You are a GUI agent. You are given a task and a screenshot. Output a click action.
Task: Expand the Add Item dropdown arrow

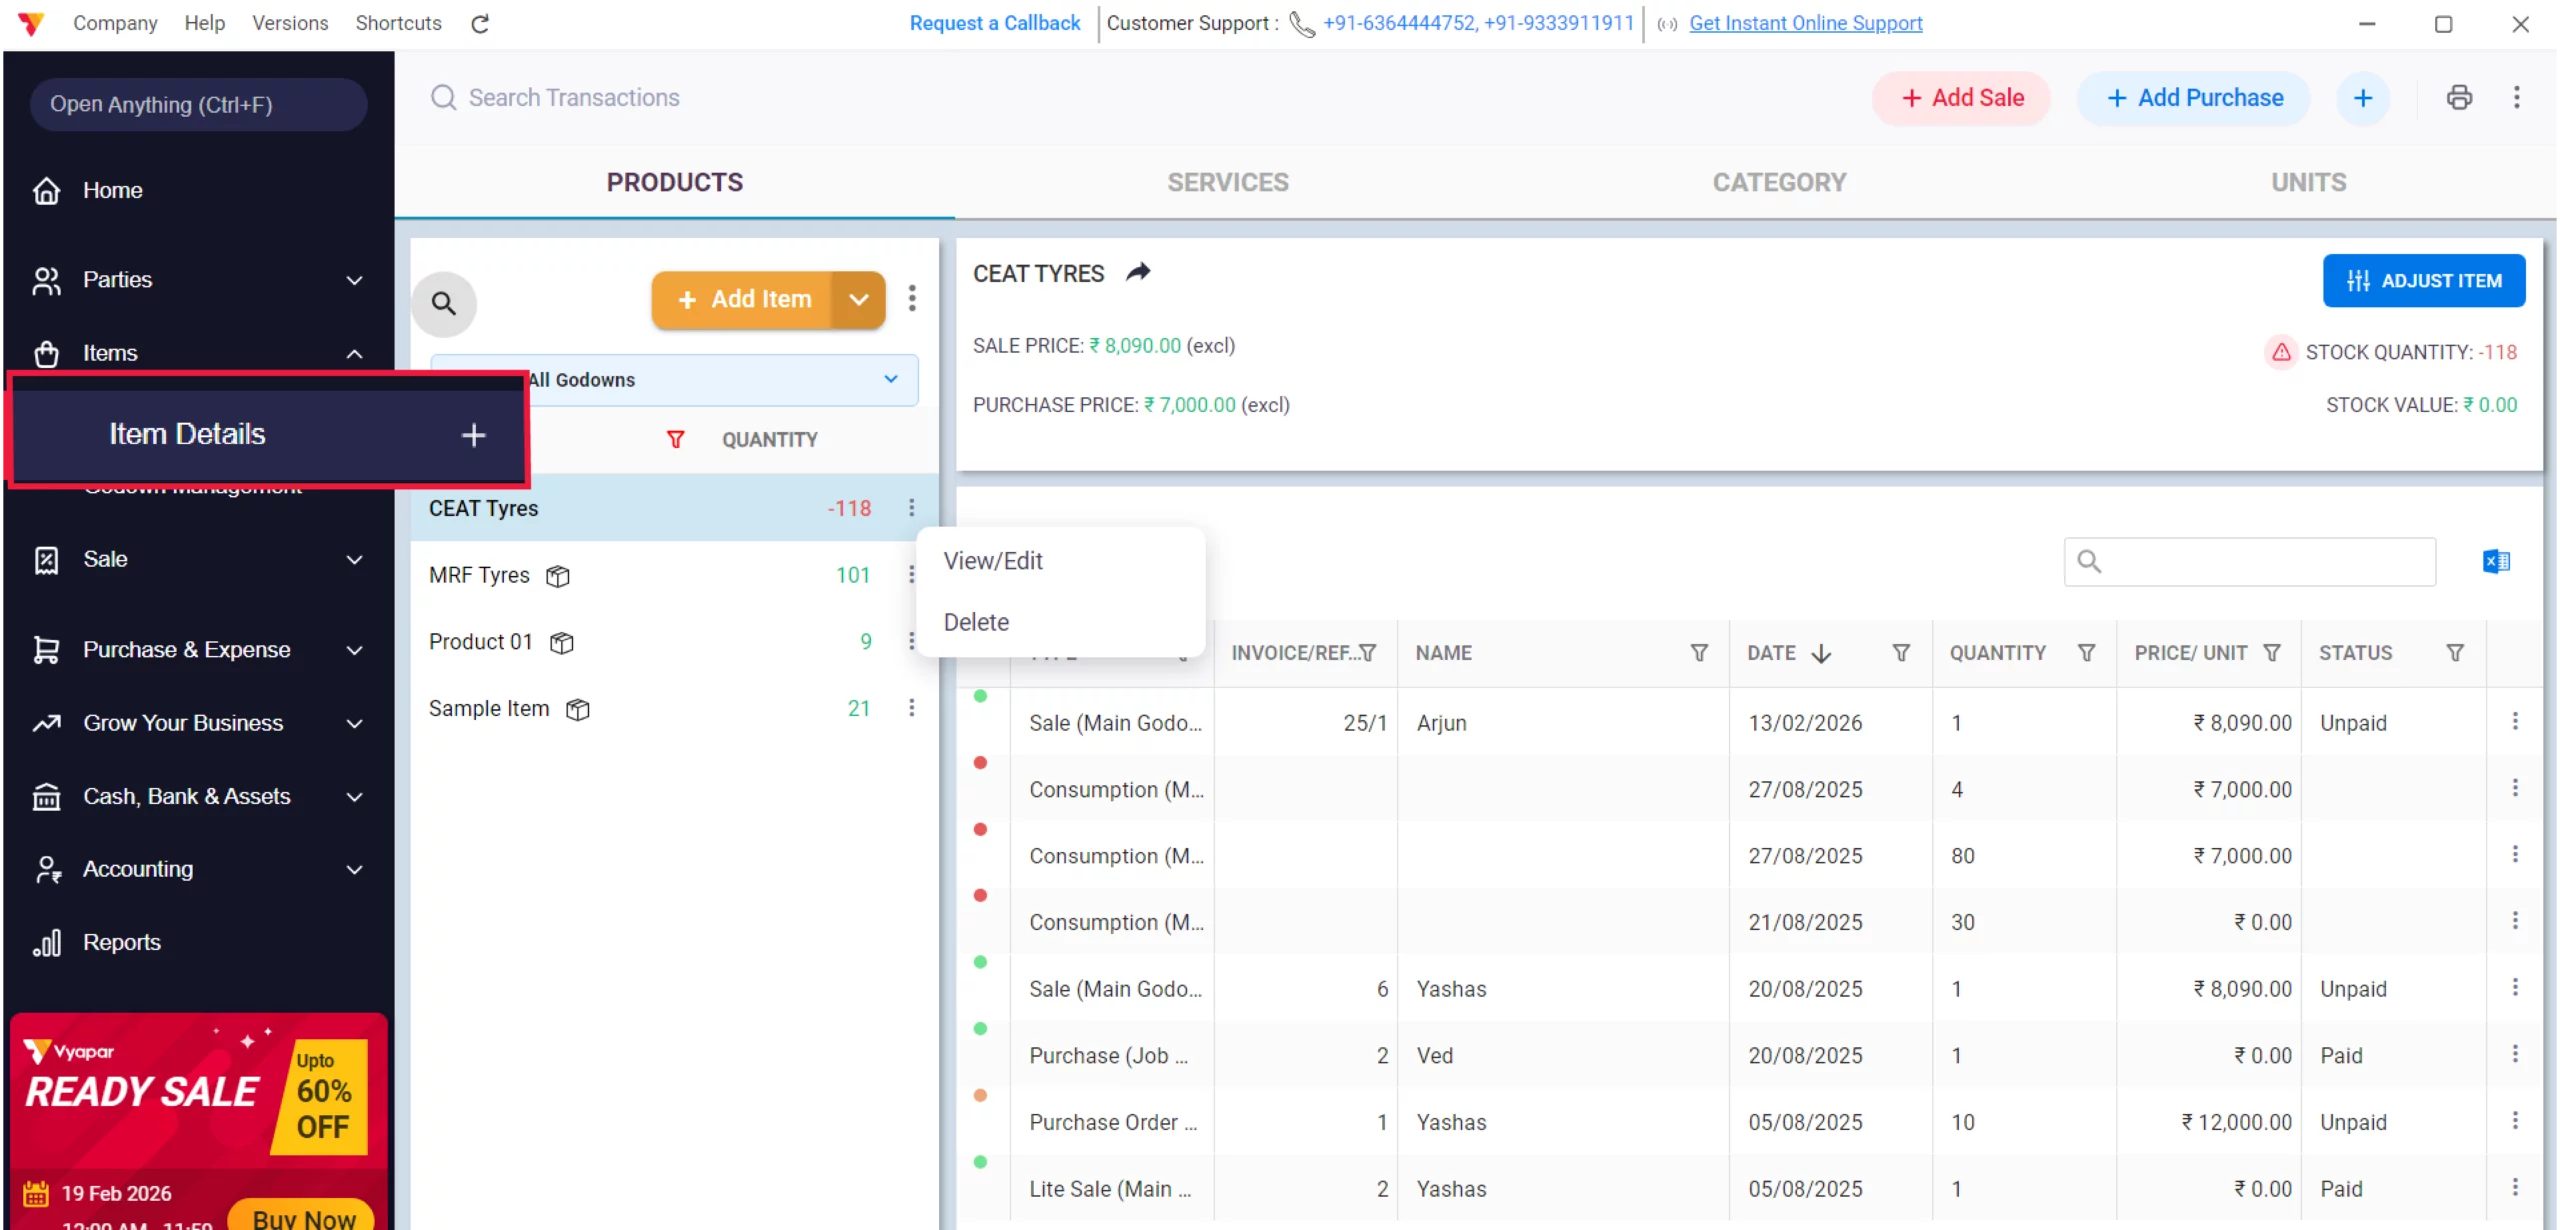[859, 299]
